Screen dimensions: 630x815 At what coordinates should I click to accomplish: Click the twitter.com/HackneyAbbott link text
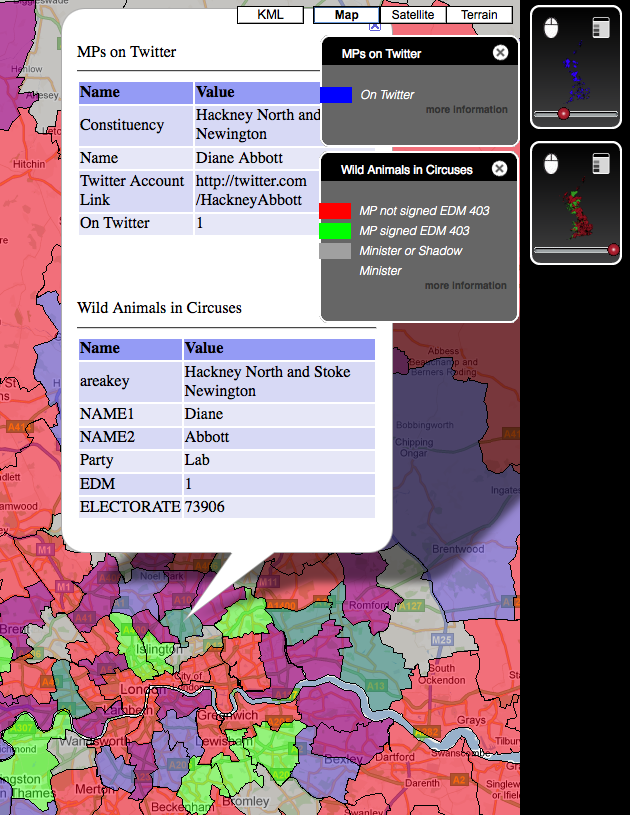tap(251, 190)
